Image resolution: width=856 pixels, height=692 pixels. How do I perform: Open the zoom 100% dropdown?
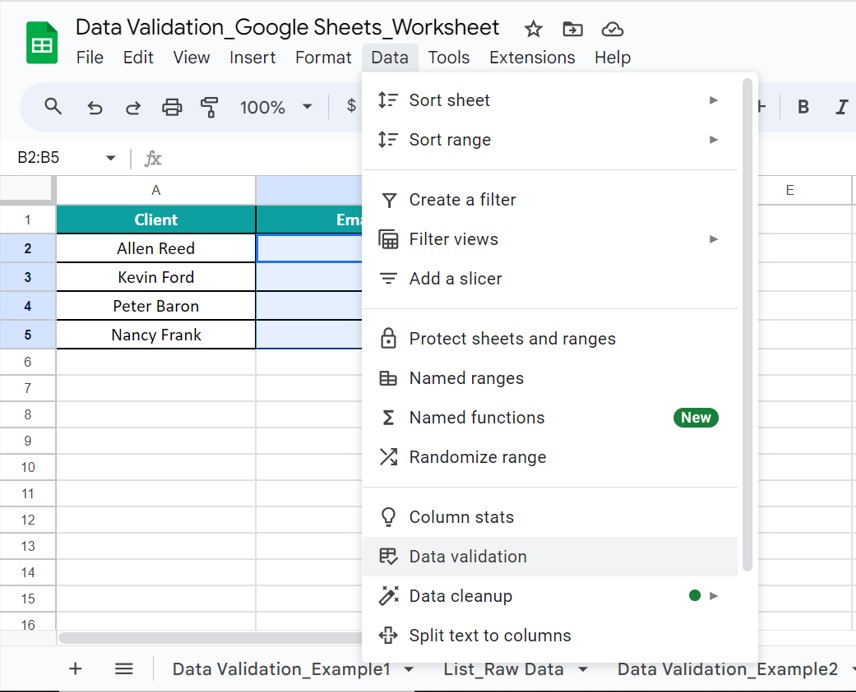point(276,107)
